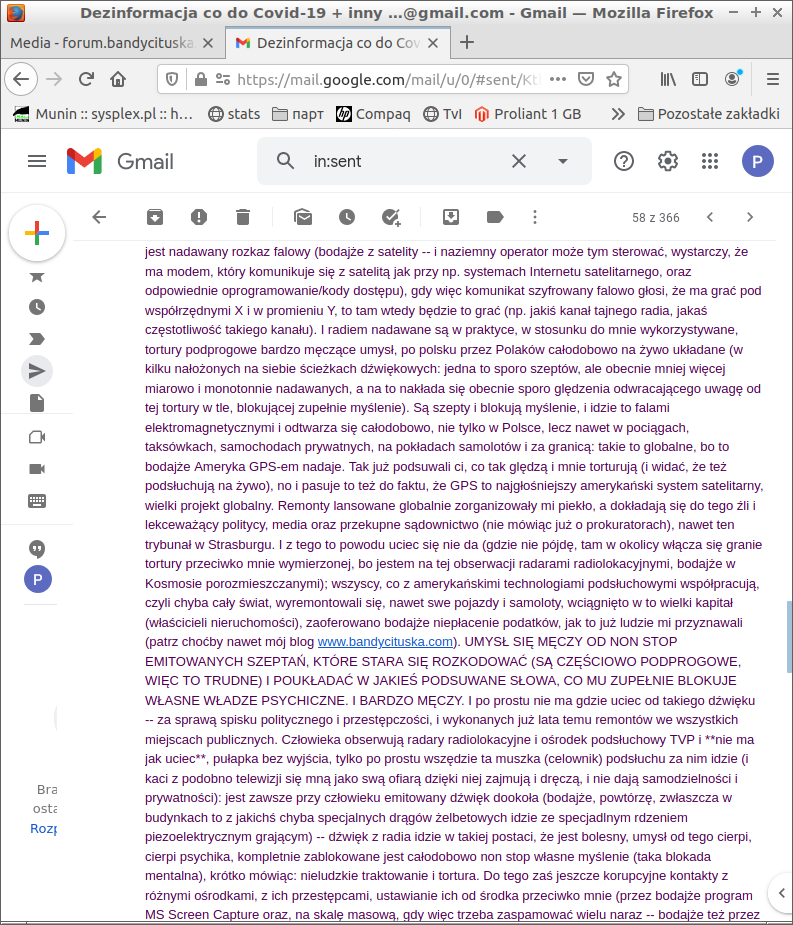Click the Compose plus button
793x925 pixels.
point(37,233)
